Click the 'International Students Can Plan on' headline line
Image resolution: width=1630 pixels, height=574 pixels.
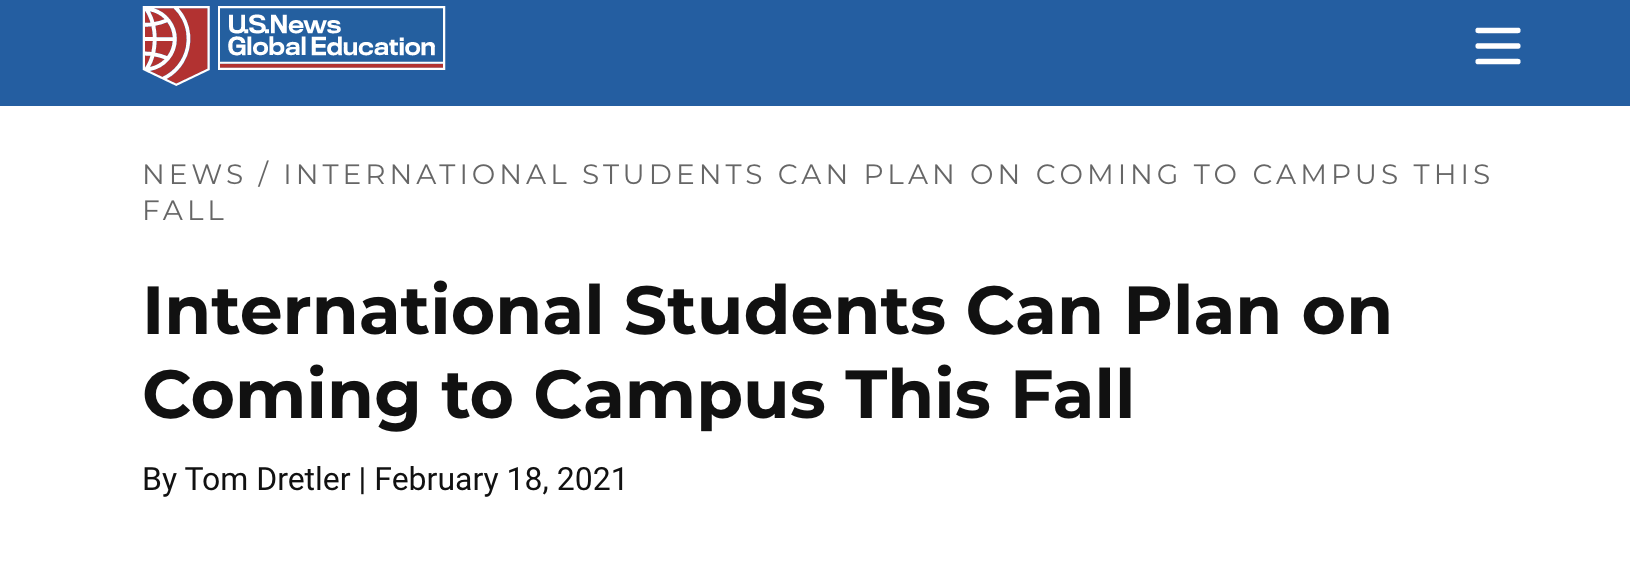pos(767,310)
